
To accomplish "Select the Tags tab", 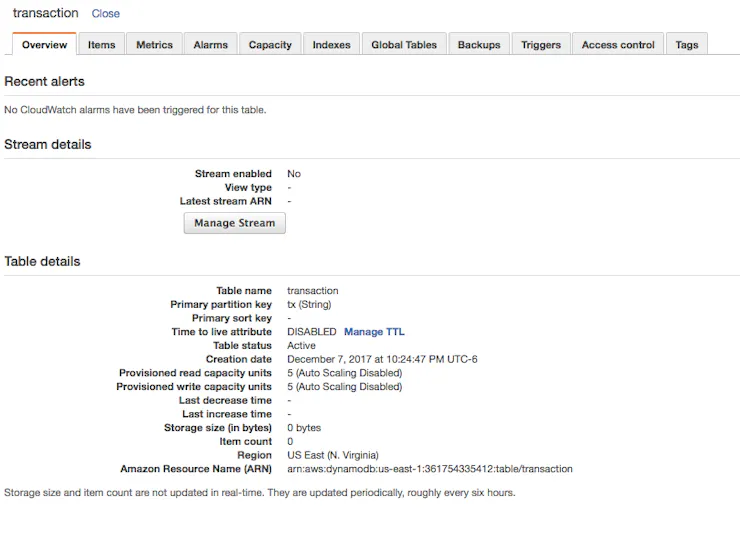I will click(687, 44).
